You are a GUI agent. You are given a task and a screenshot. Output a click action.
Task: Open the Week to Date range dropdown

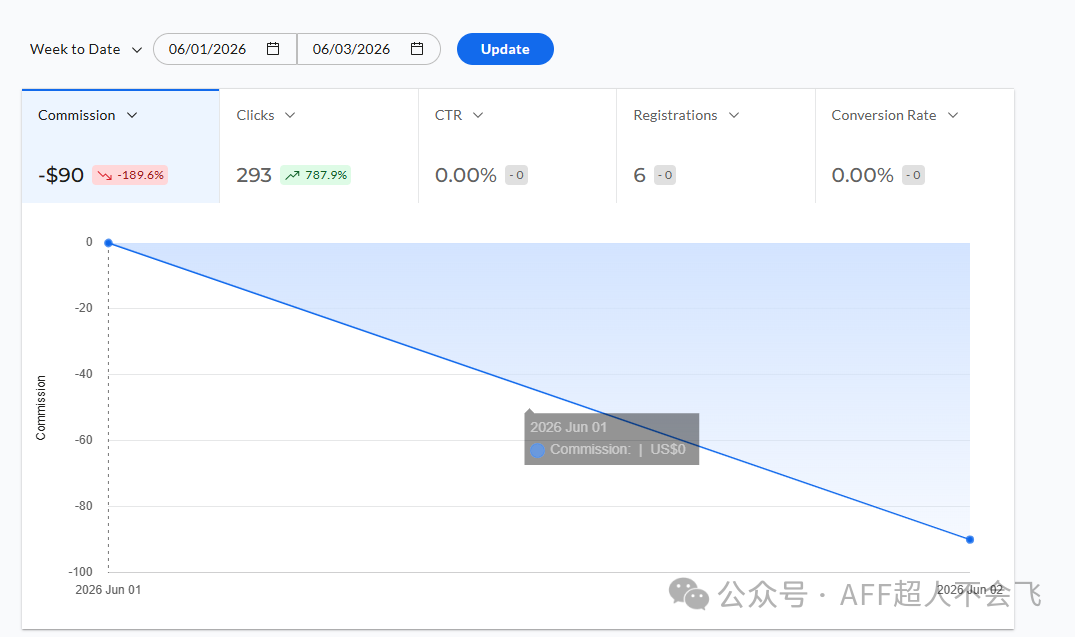click(86, 49)
